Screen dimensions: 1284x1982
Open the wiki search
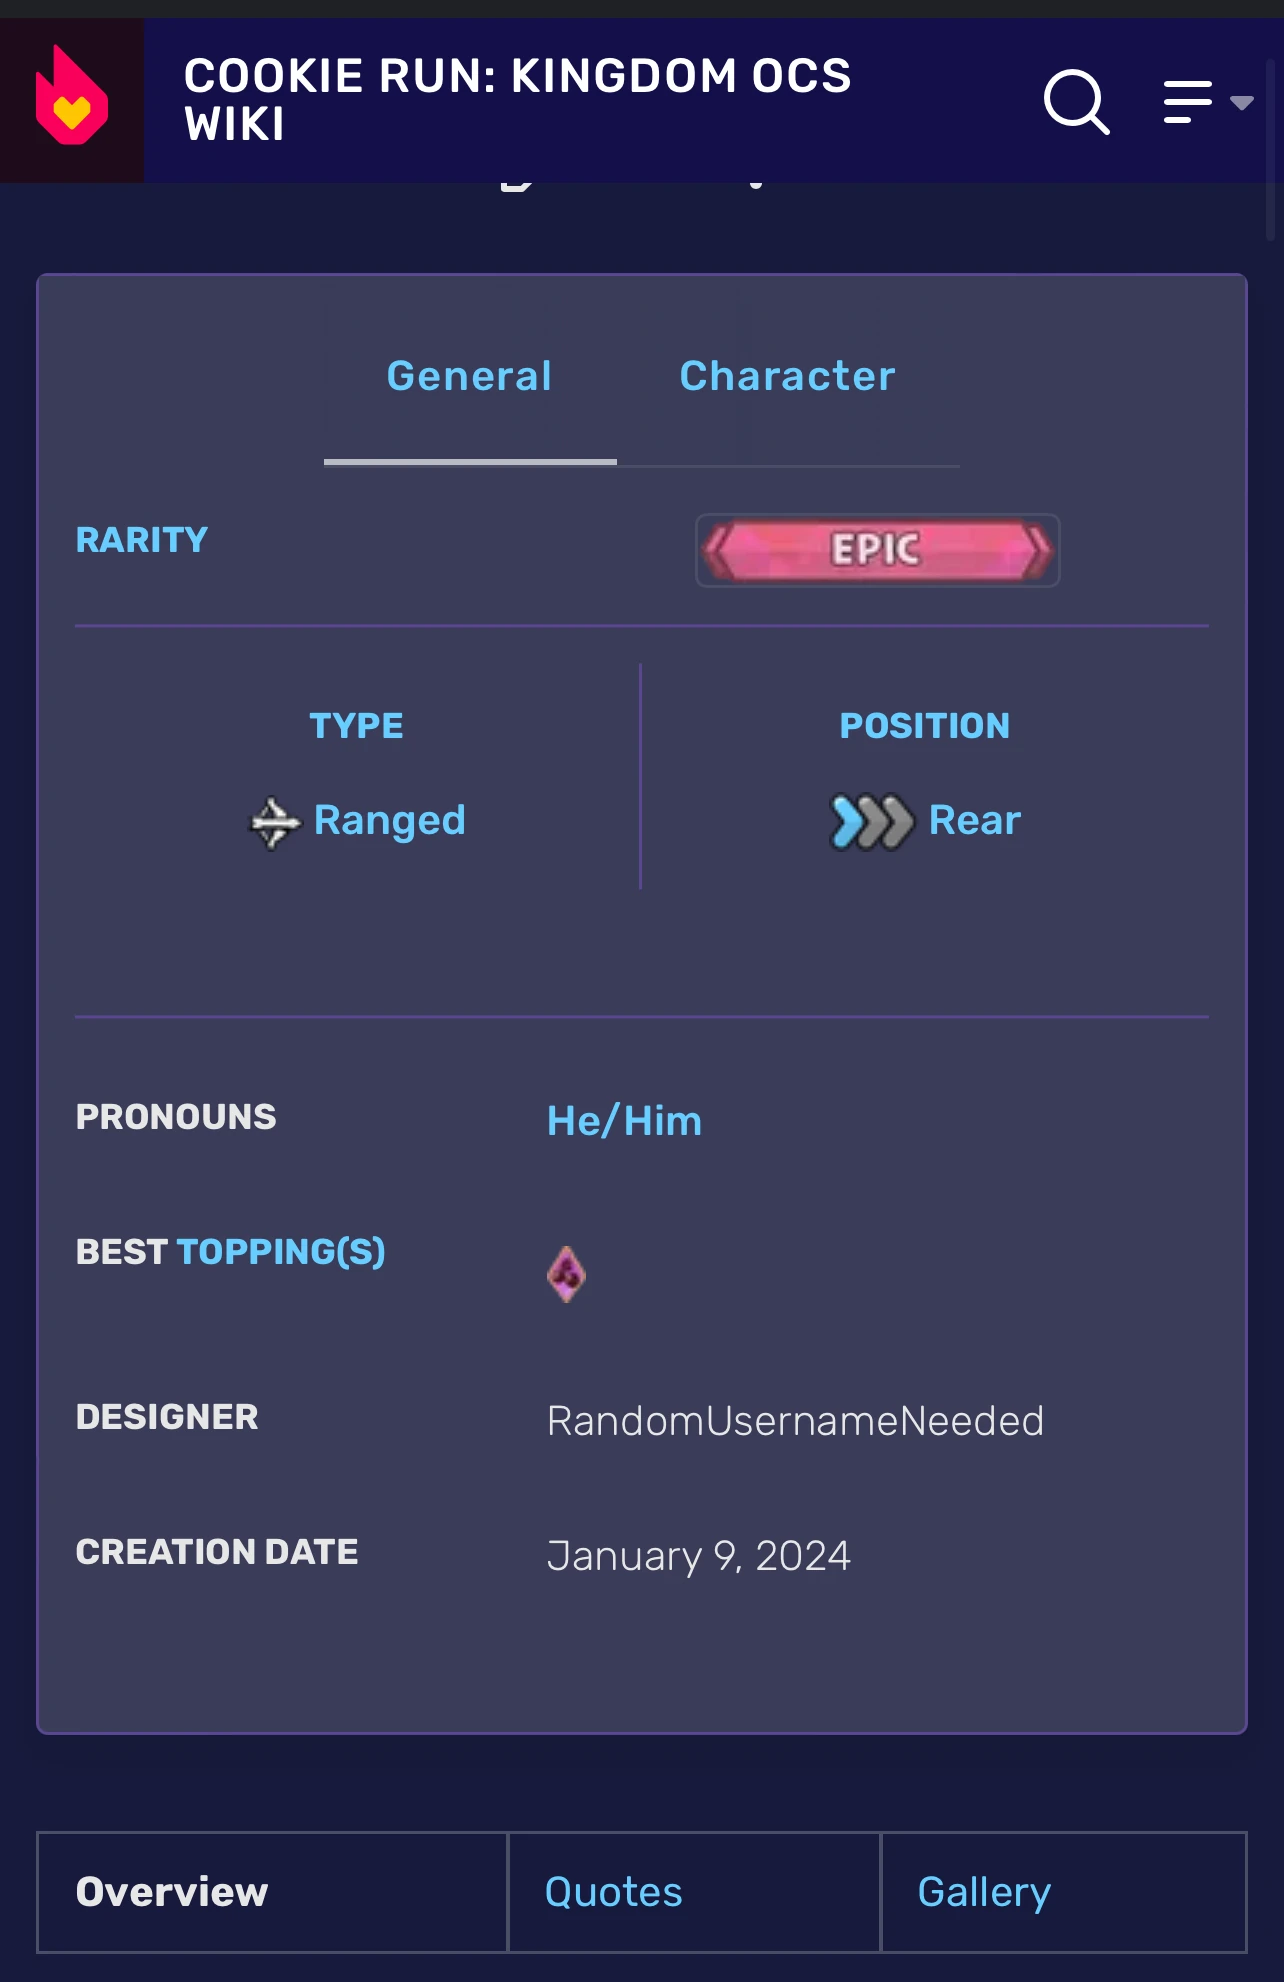(1076, 100)
